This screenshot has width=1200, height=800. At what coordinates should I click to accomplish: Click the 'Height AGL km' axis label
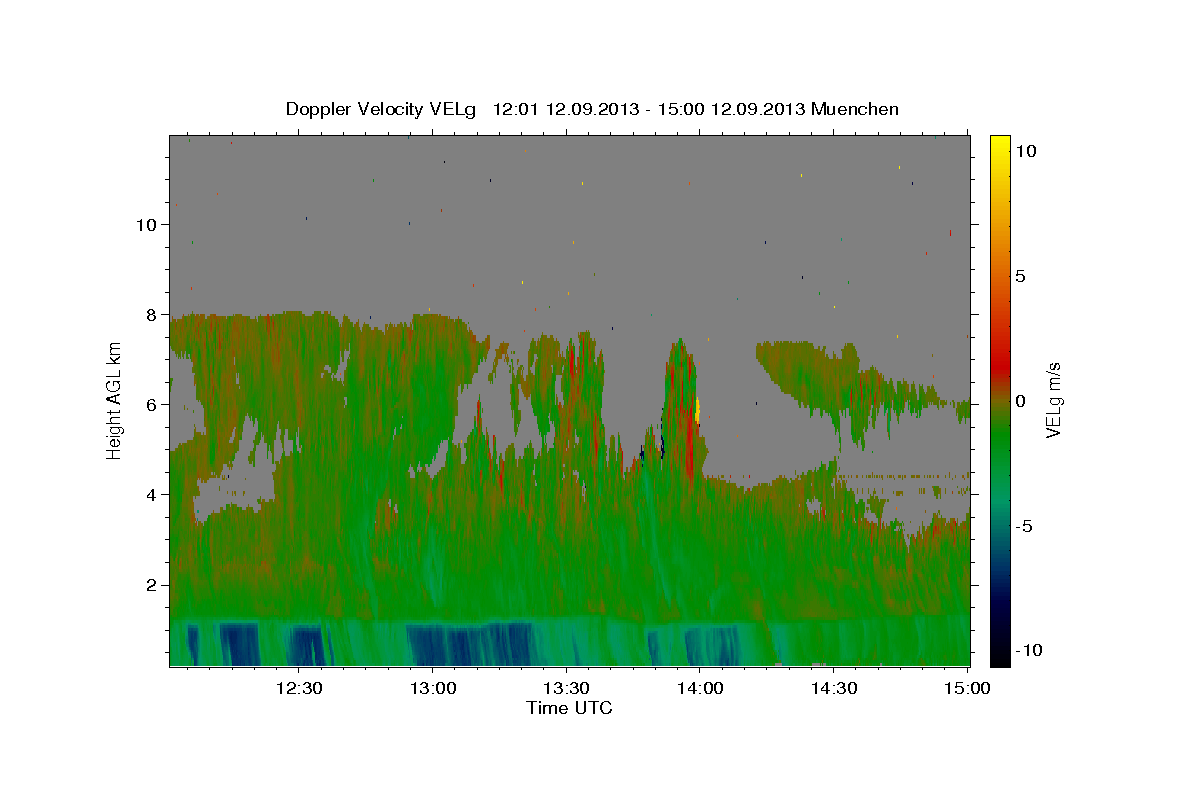115,400
